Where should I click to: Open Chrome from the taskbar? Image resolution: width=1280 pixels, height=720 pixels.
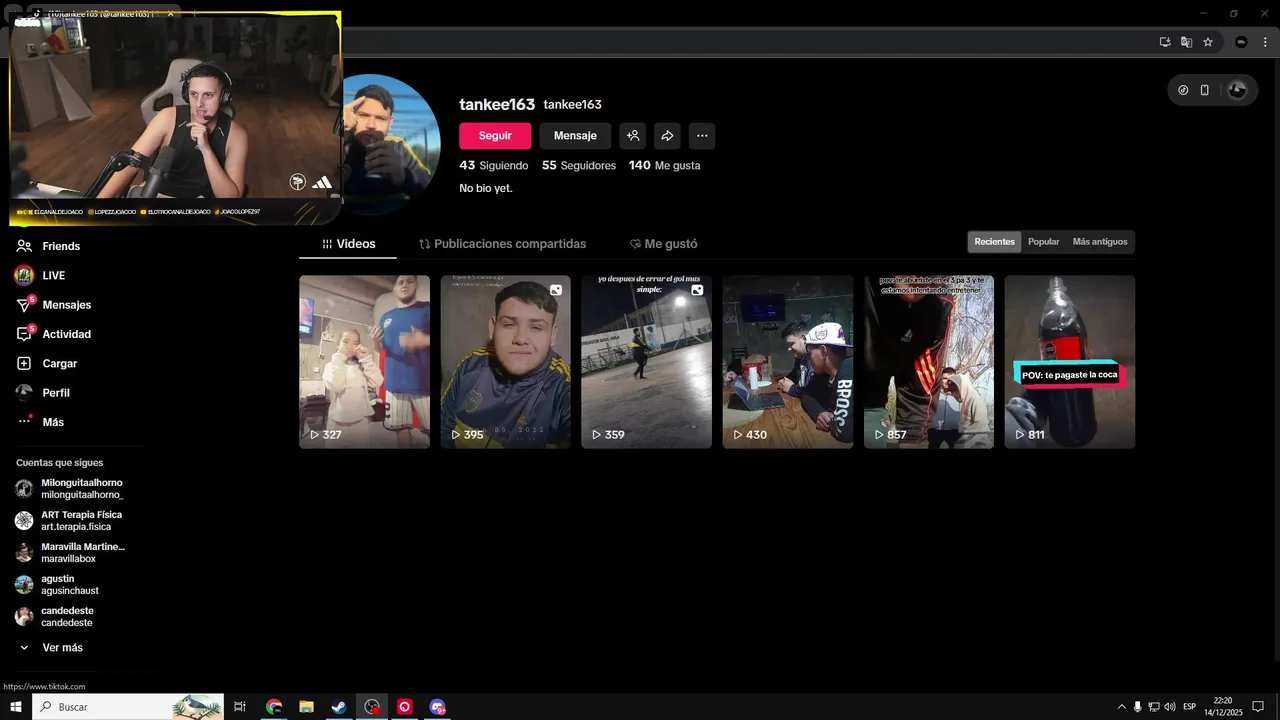pyautogui.click(x=274, y=707)
